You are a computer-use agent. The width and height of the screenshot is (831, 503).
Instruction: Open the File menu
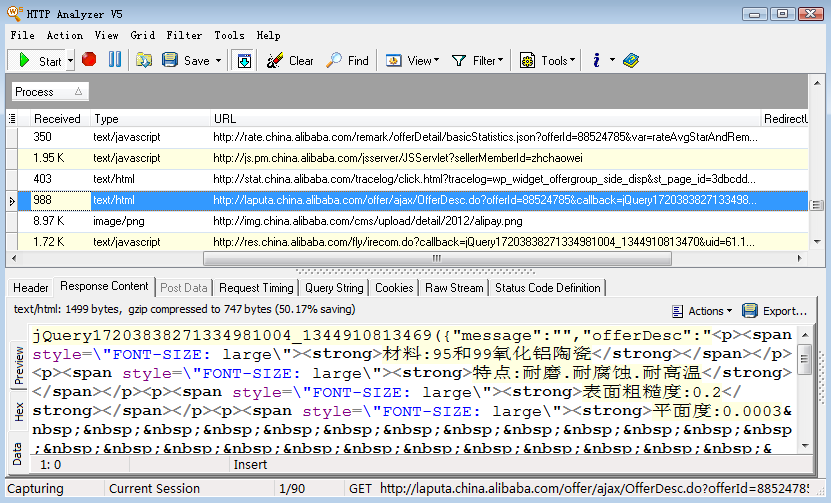[x=22, y=36]
